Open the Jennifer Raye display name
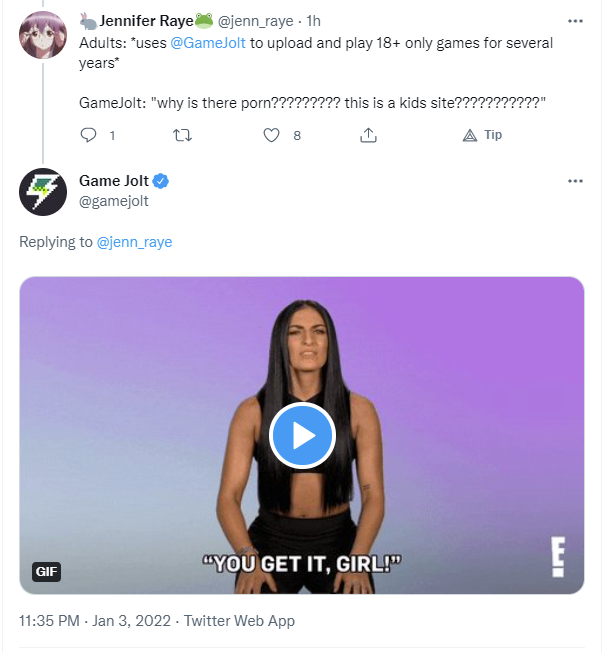The width and height of the screenshot is (604, 653). click(145, 20)
